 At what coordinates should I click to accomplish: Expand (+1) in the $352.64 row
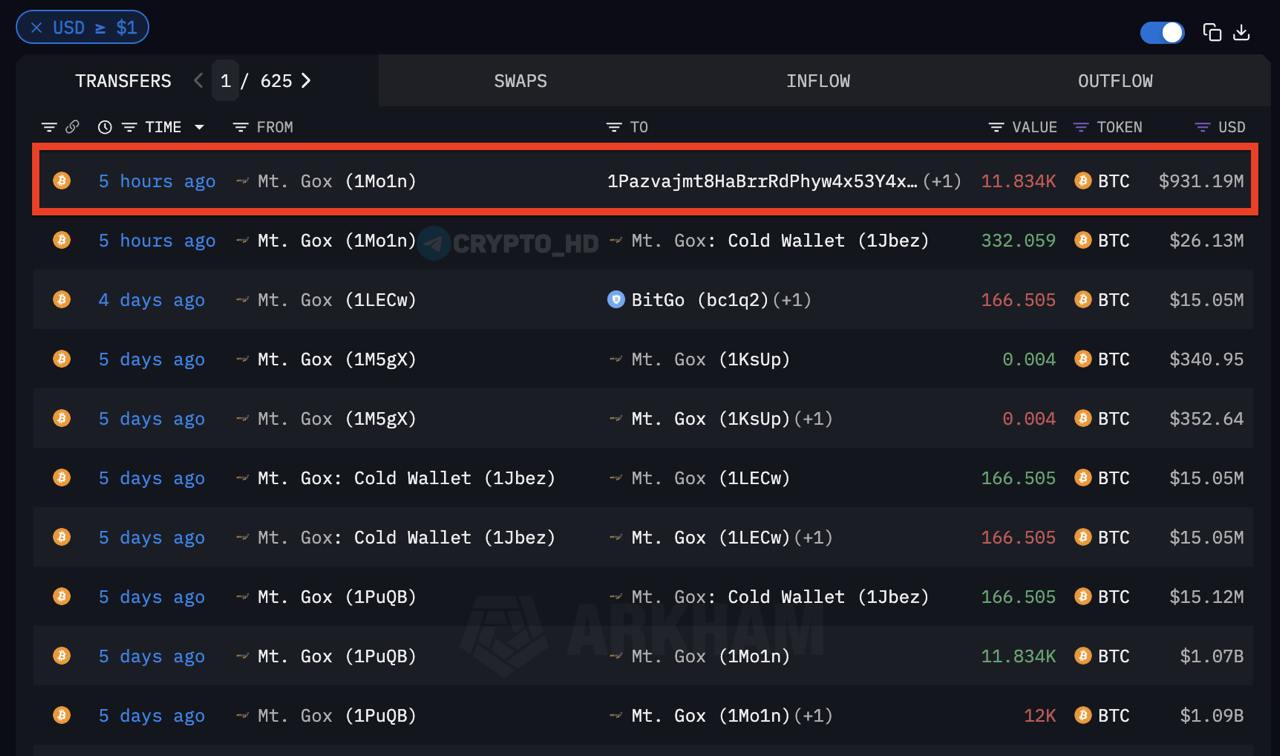(813, 418)
